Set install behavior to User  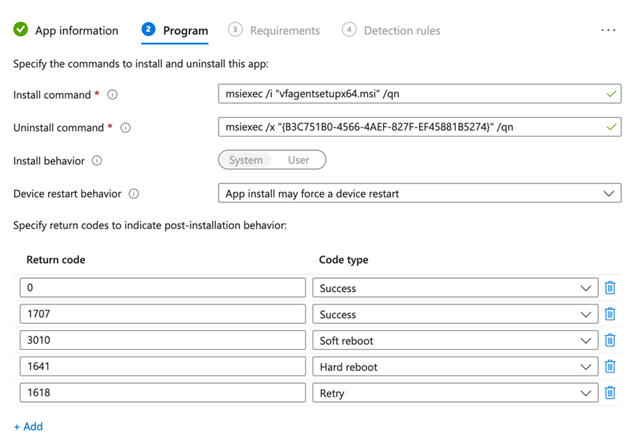[298, 160]
